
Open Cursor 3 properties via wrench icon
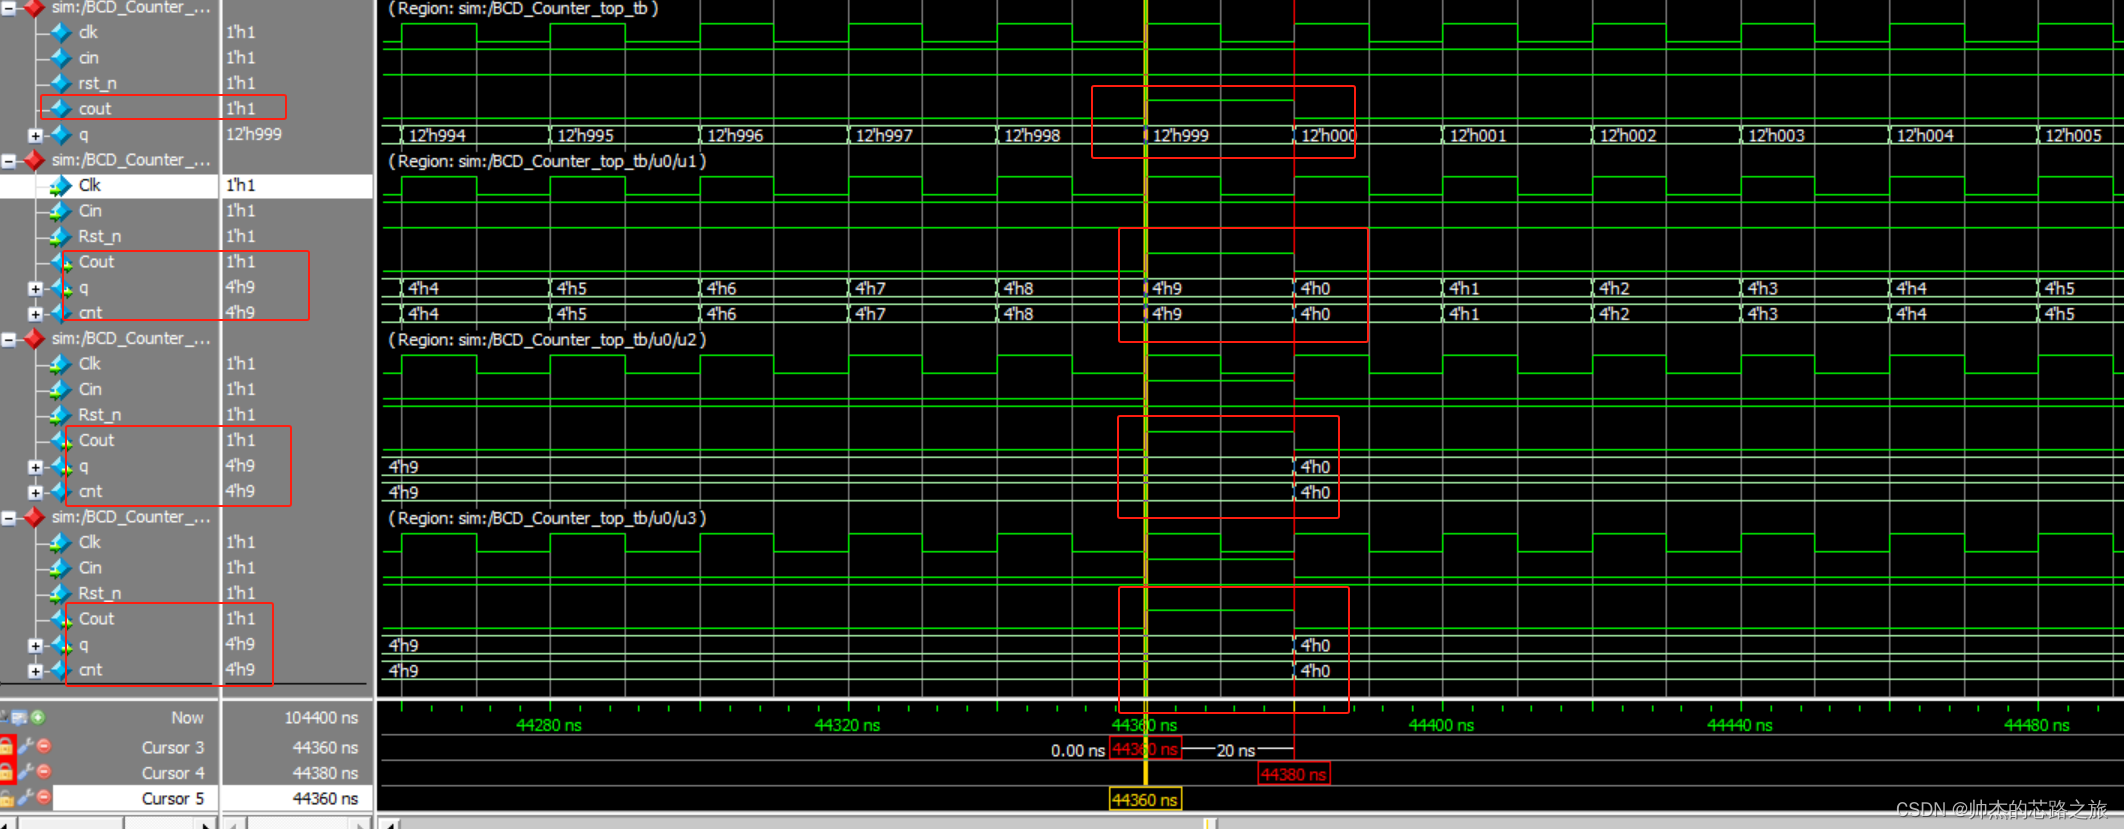[26, 747]
